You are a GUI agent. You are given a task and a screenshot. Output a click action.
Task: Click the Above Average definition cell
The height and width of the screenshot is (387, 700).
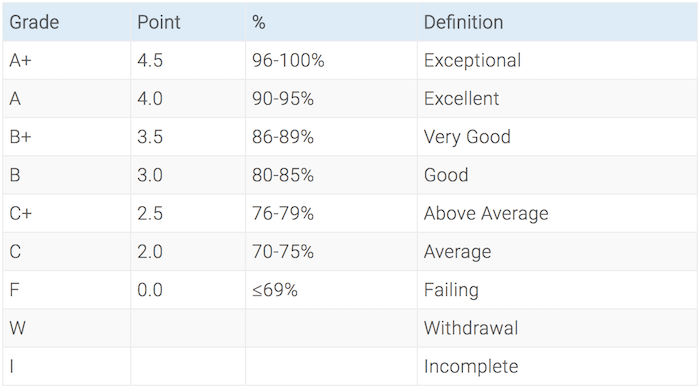coord(557,213)
